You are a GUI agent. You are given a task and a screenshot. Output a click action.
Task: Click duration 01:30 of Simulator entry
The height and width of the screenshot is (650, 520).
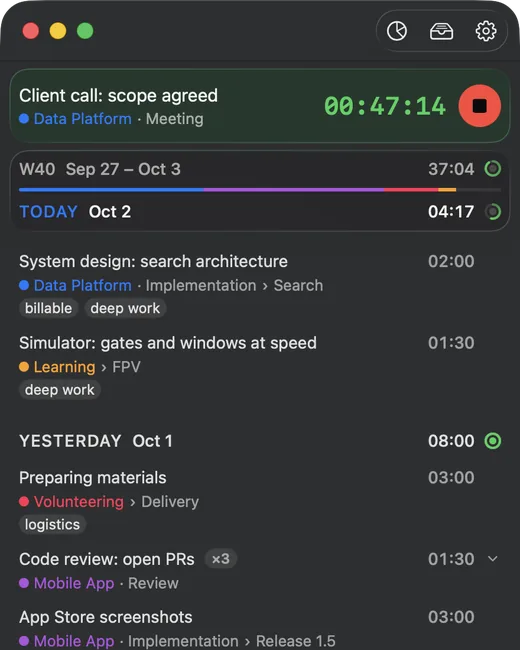click(451, 343)
